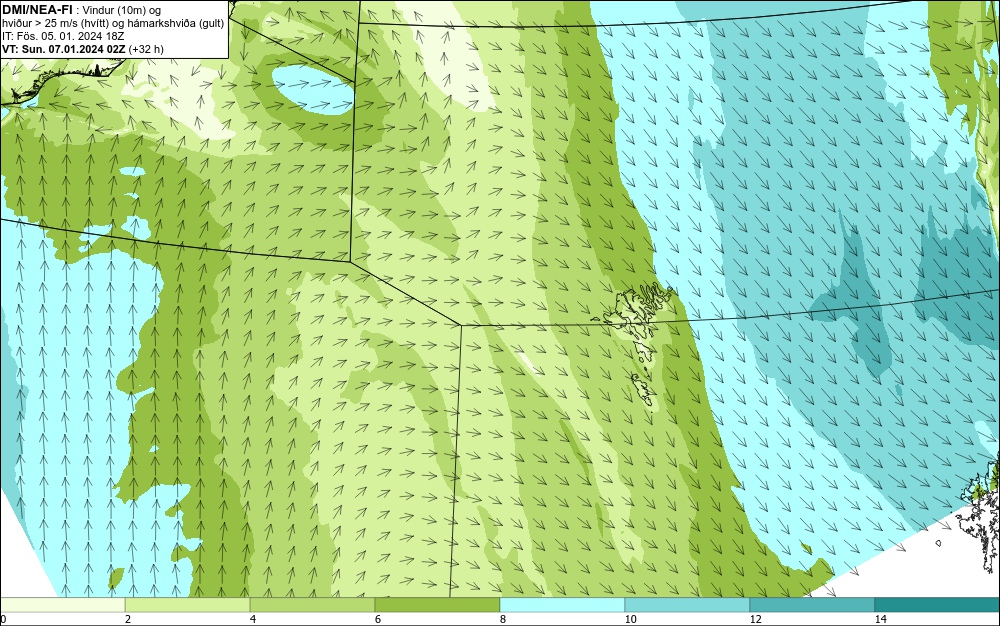Viewport: 1000px width, 626px height.
Task: Click the darkest teal swatch above 14
Action: coord(938,605)
